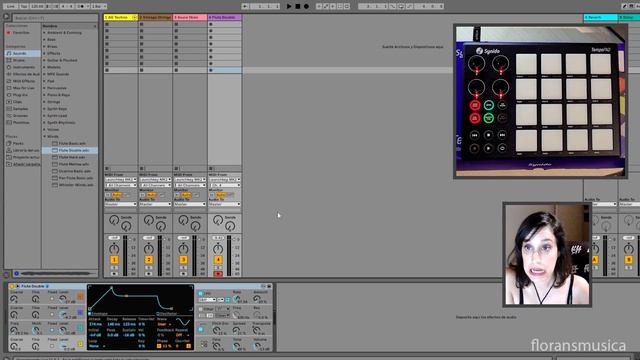Select the purple Flute Double track header

[x=224, y=18]
